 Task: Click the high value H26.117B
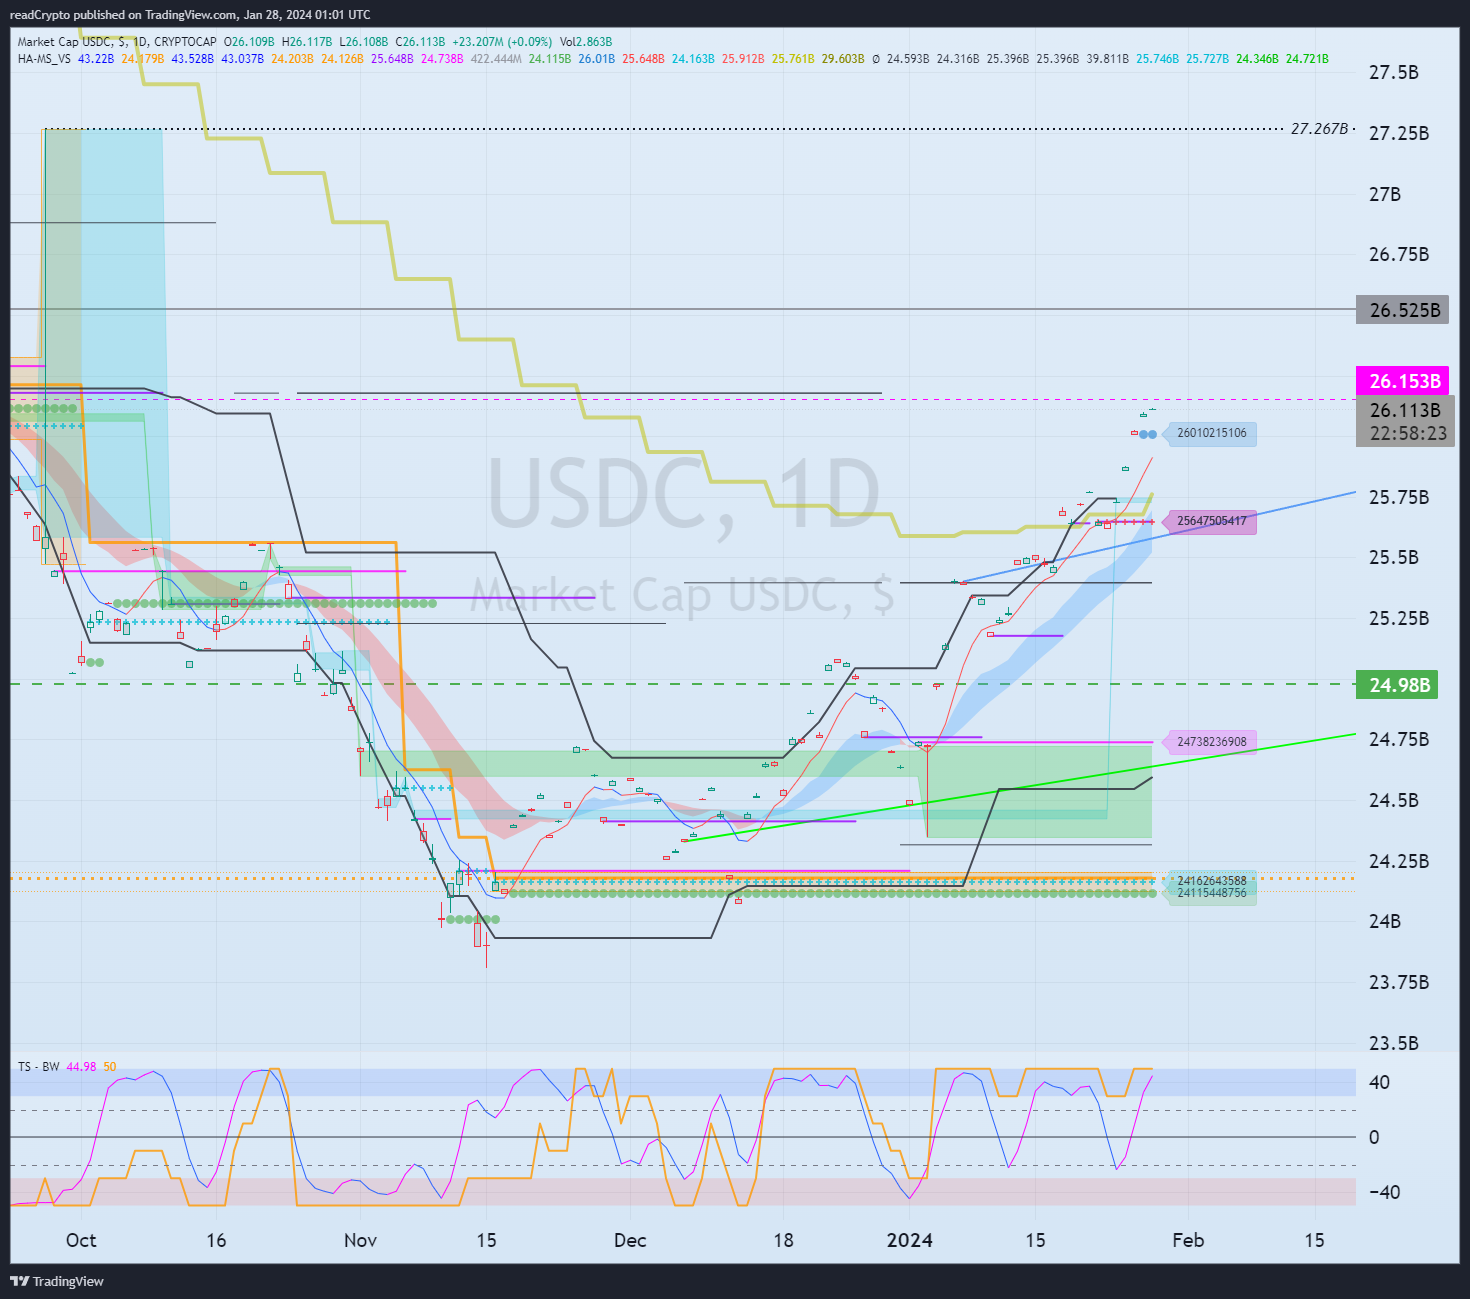pos(307,42)
